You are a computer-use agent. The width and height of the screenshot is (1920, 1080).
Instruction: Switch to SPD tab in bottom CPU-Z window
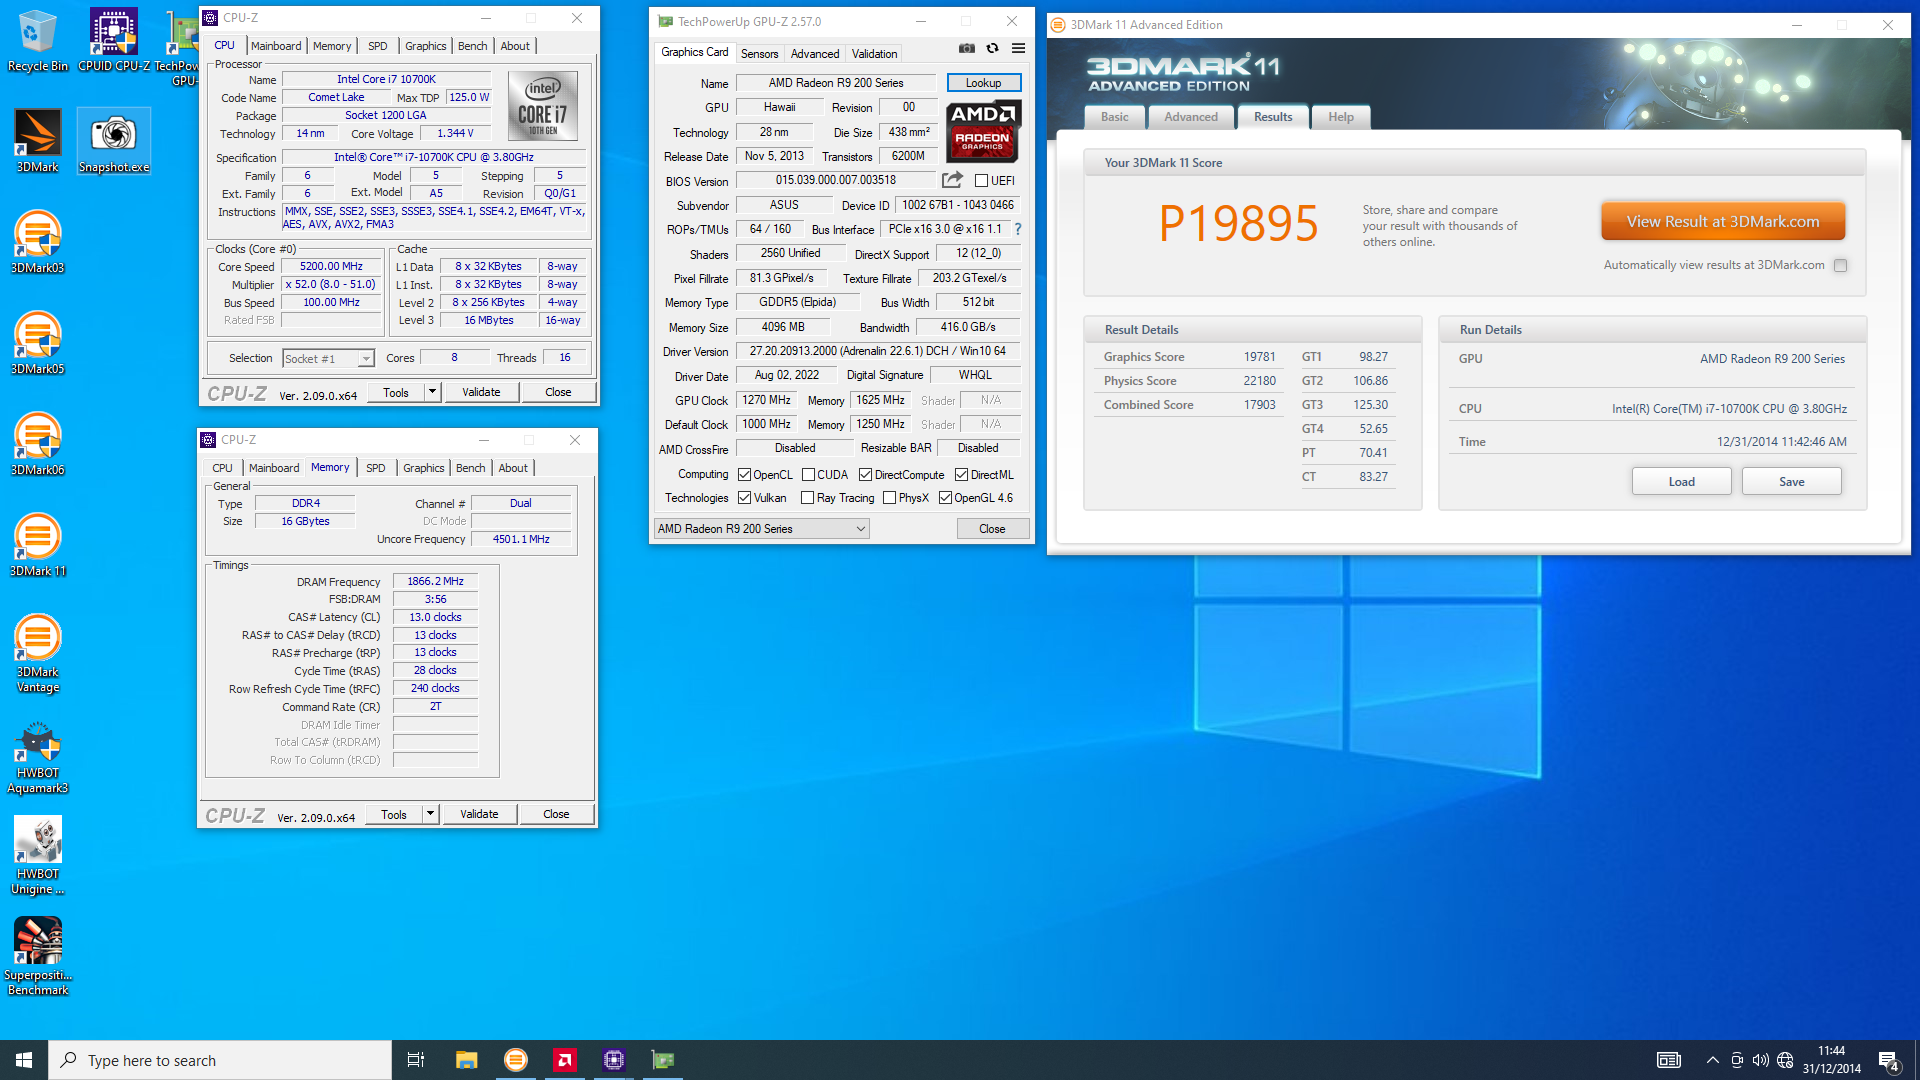click(x=375, y=468)
